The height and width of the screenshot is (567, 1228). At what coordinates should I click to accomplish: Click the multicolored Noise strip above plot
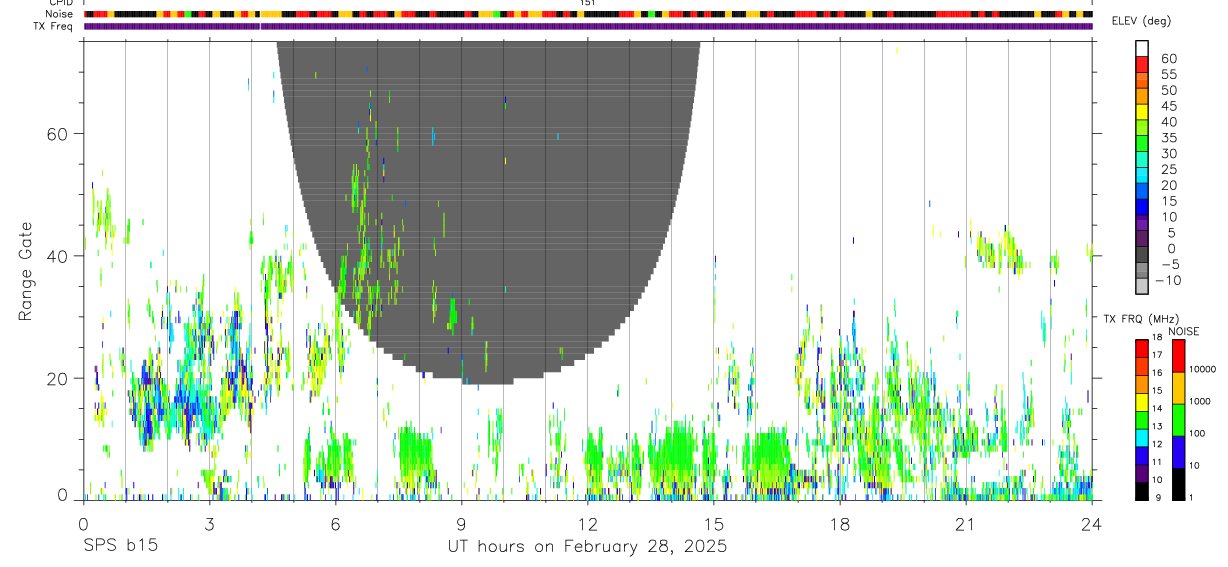point(588,14)
